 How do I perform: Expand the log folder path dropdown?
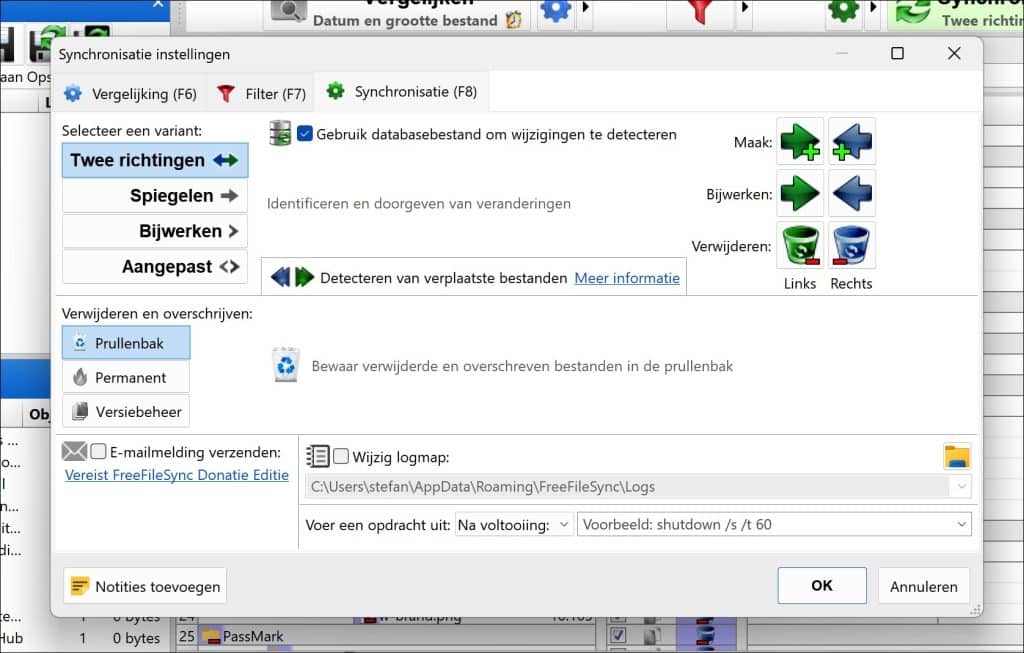point(961,486)
